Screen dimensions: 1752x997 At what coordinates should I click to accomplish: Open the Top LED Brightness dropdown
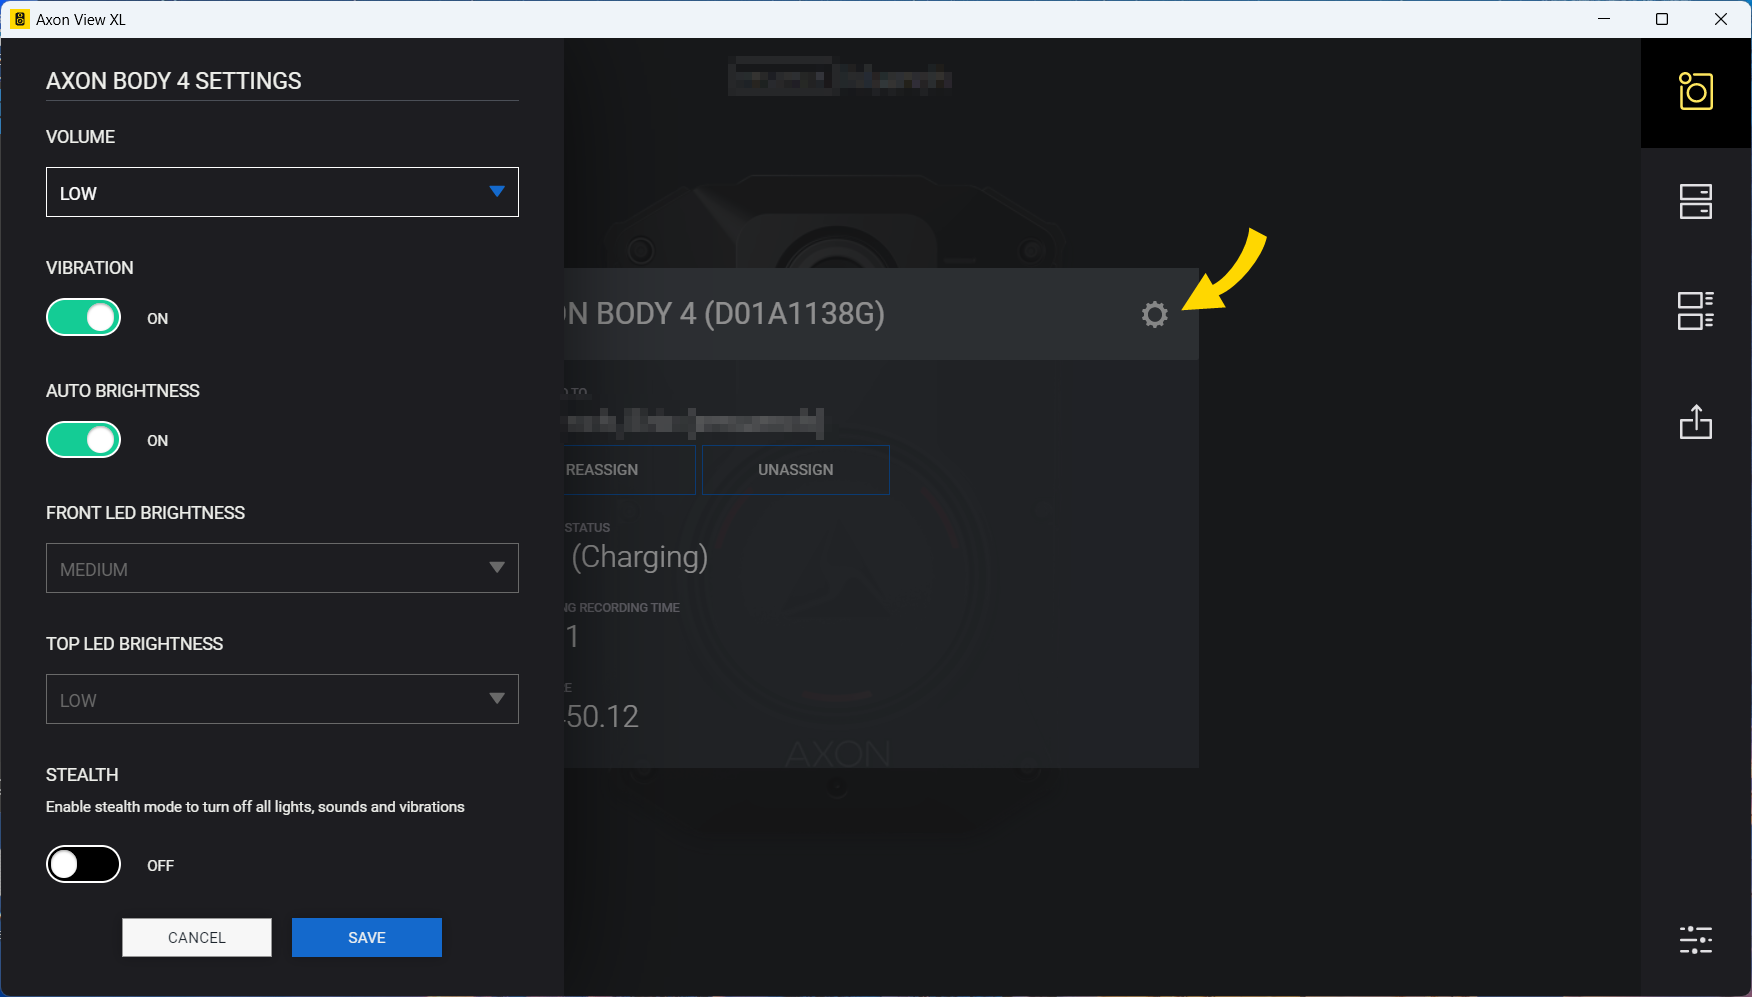282,699
